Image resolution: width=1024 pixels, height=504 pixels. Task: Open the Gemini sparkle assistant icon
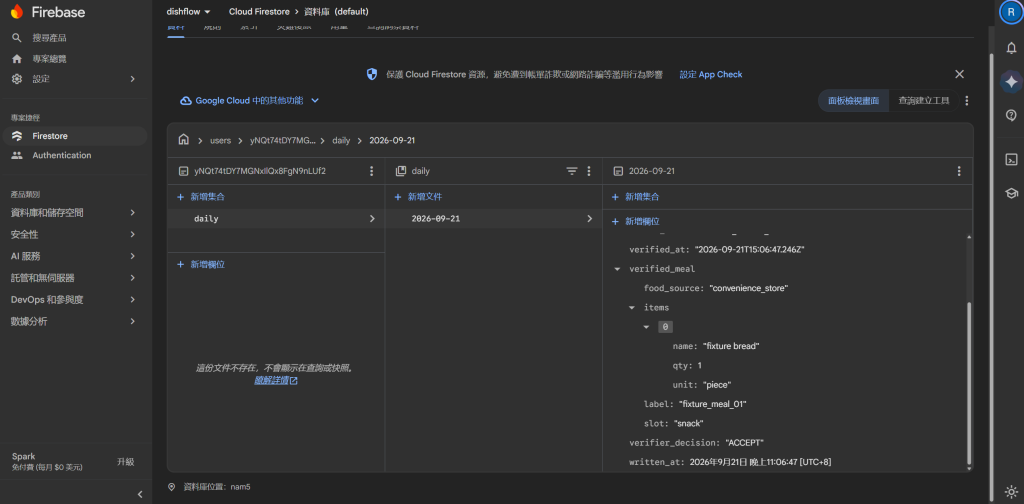tap(1012, 82)
